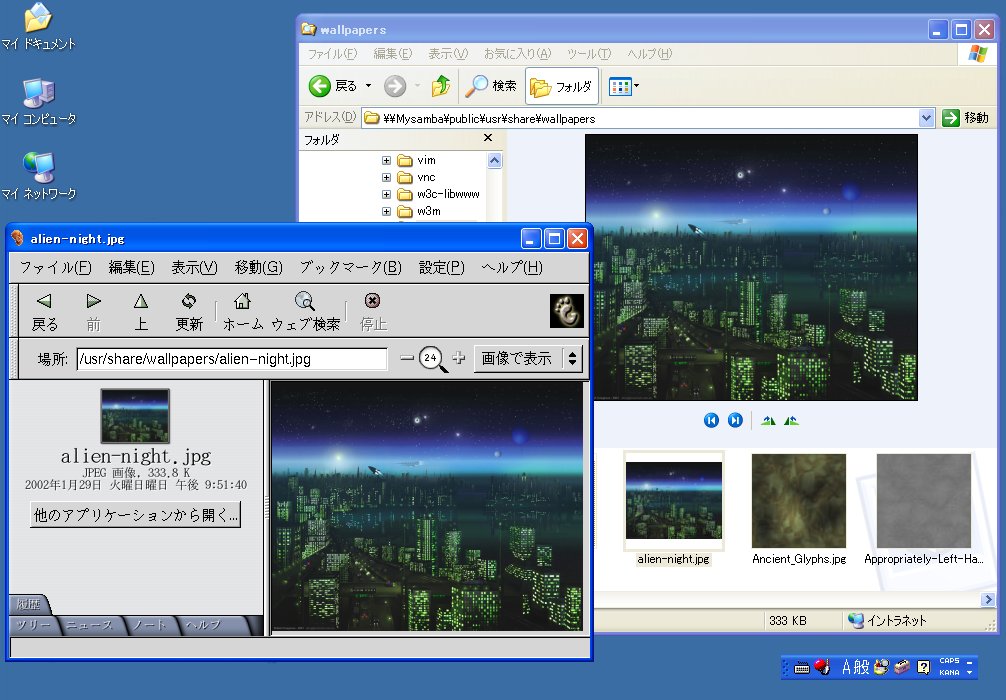
Task: Click the keyboard icon on the language bar
Action: click(801, 668)
